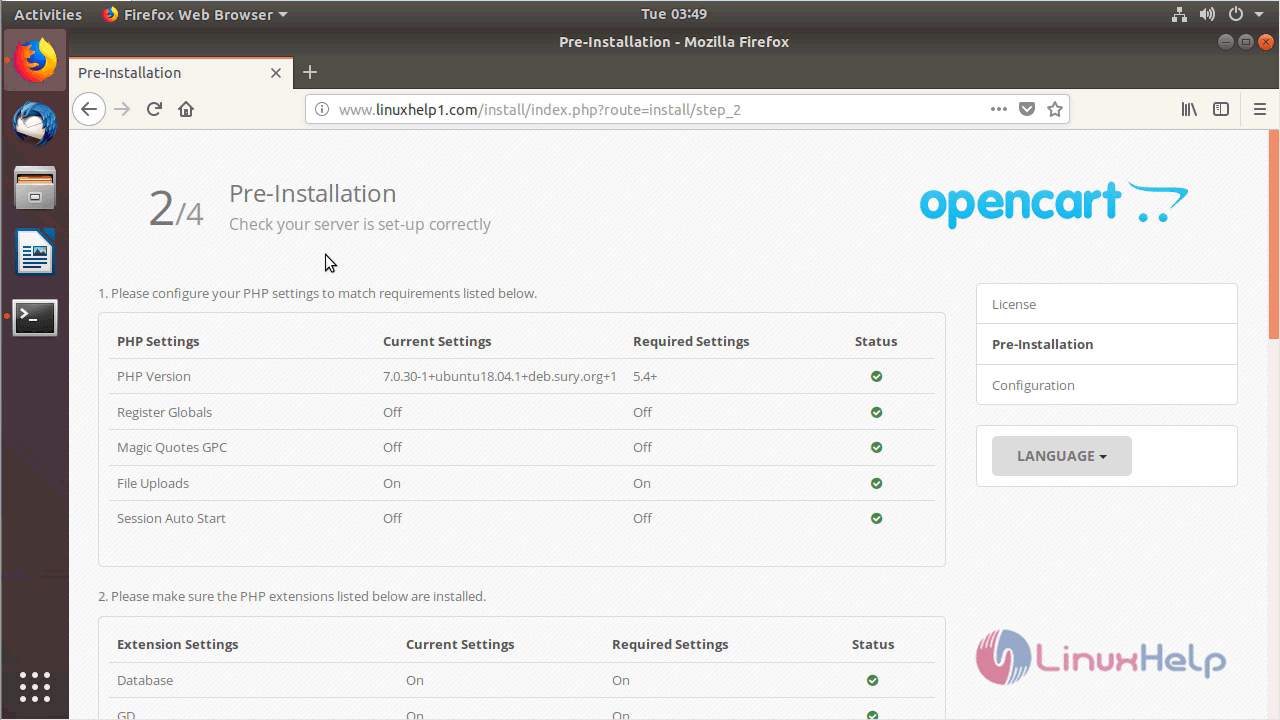
Task: Go back to the previous page
Action: pos(89,109)
